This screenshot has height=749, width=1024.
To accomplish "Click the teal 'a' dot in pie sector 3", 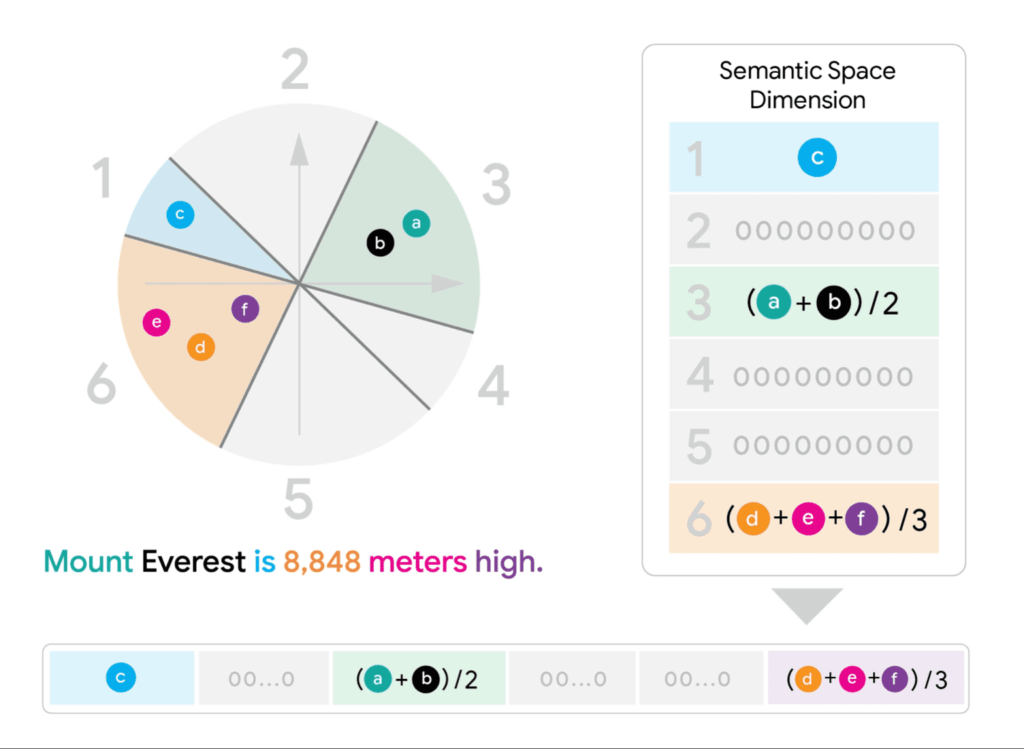I will (416, 223).
